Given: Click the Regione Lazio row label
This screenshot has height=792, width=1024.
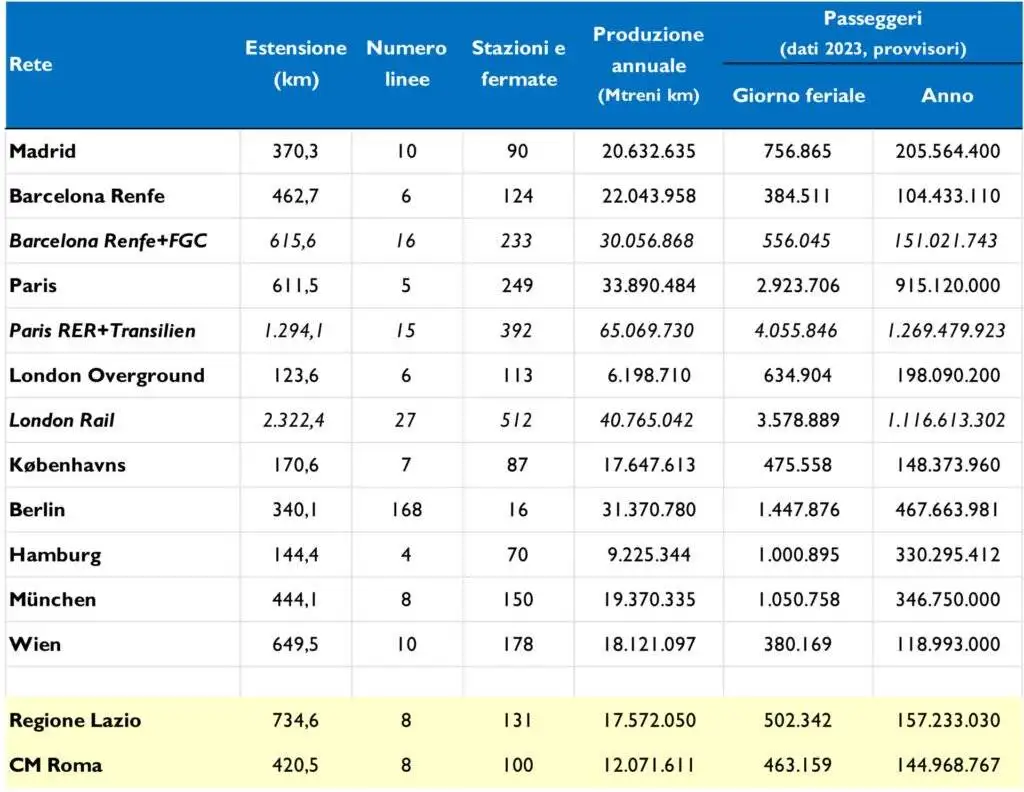Looking at the screenshot, I should [x=75, y=721].
